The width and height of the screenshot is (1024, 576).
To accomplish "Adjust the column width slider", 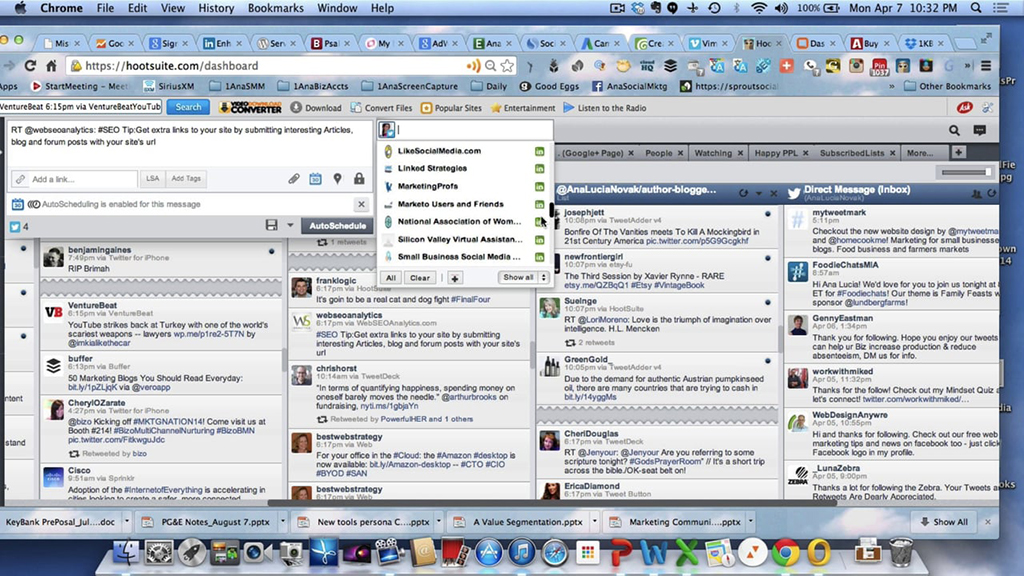I will 965,172.
